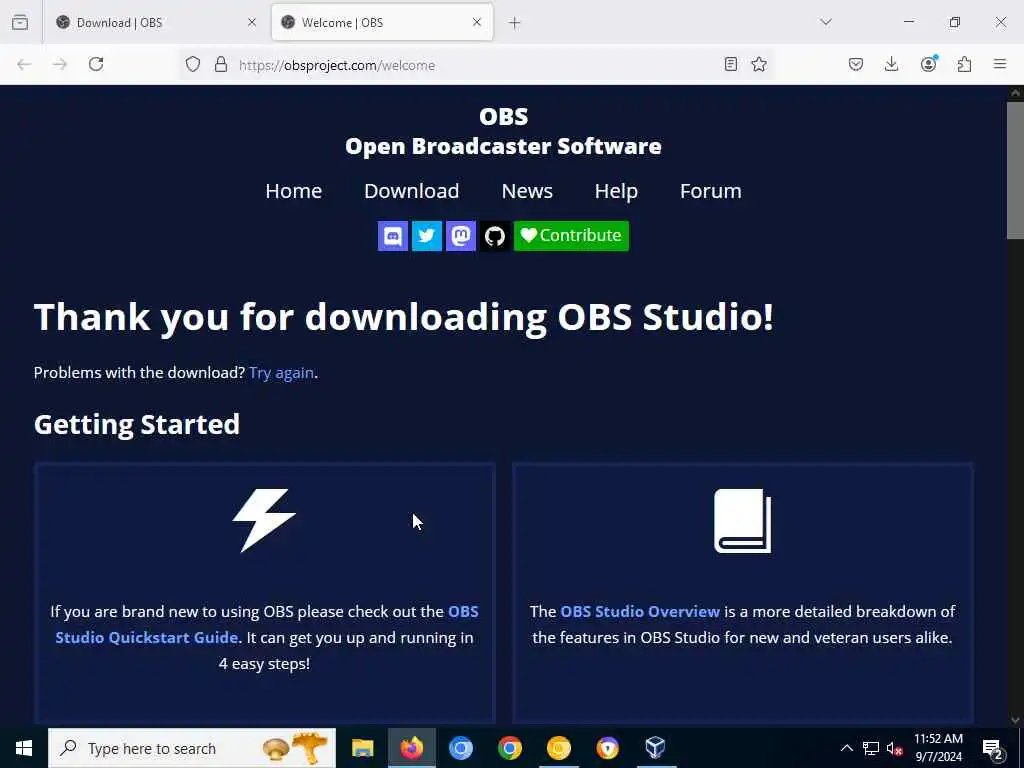Image resolution: width=1024 pixels, height=768 pixels.
Task: Bookmark this page with the star icon
Action: 759,64
